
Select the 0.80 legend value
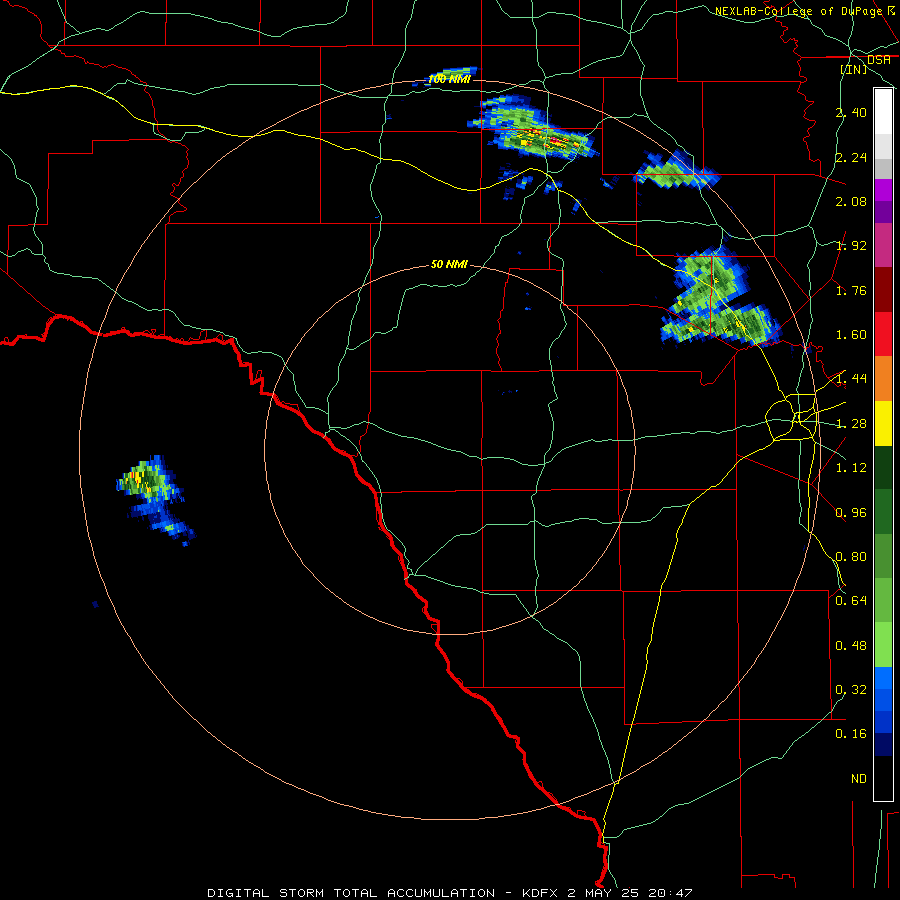tap(851, 556)
